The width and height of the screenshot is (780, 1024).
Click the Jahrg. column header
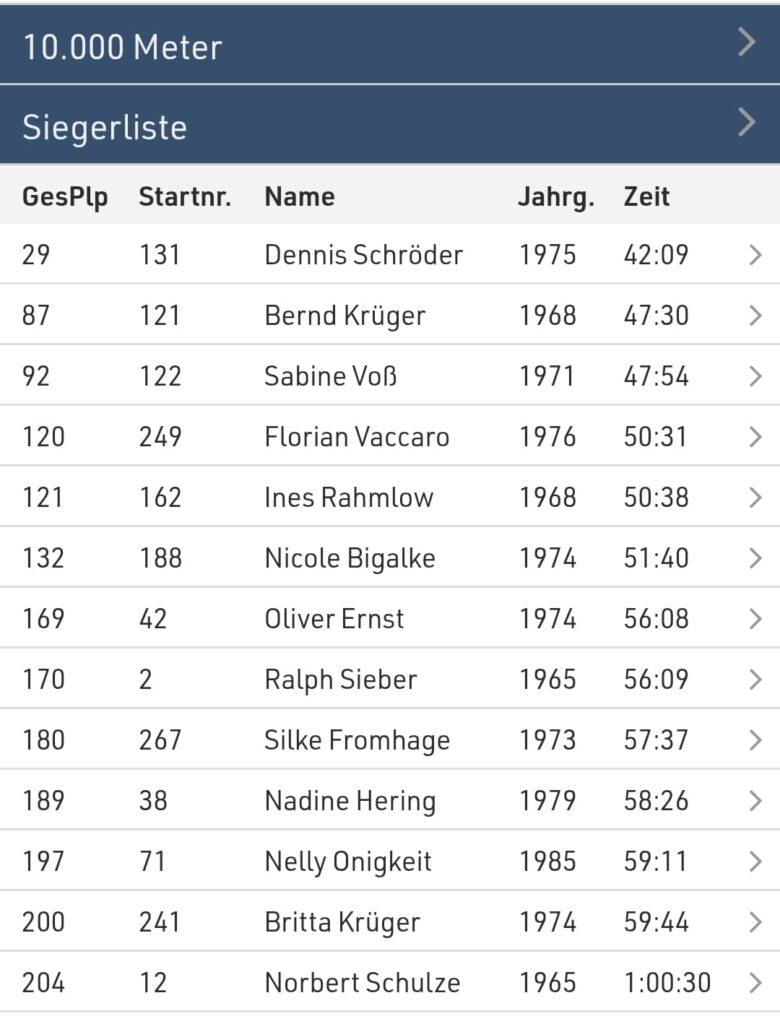click(556, 198)
